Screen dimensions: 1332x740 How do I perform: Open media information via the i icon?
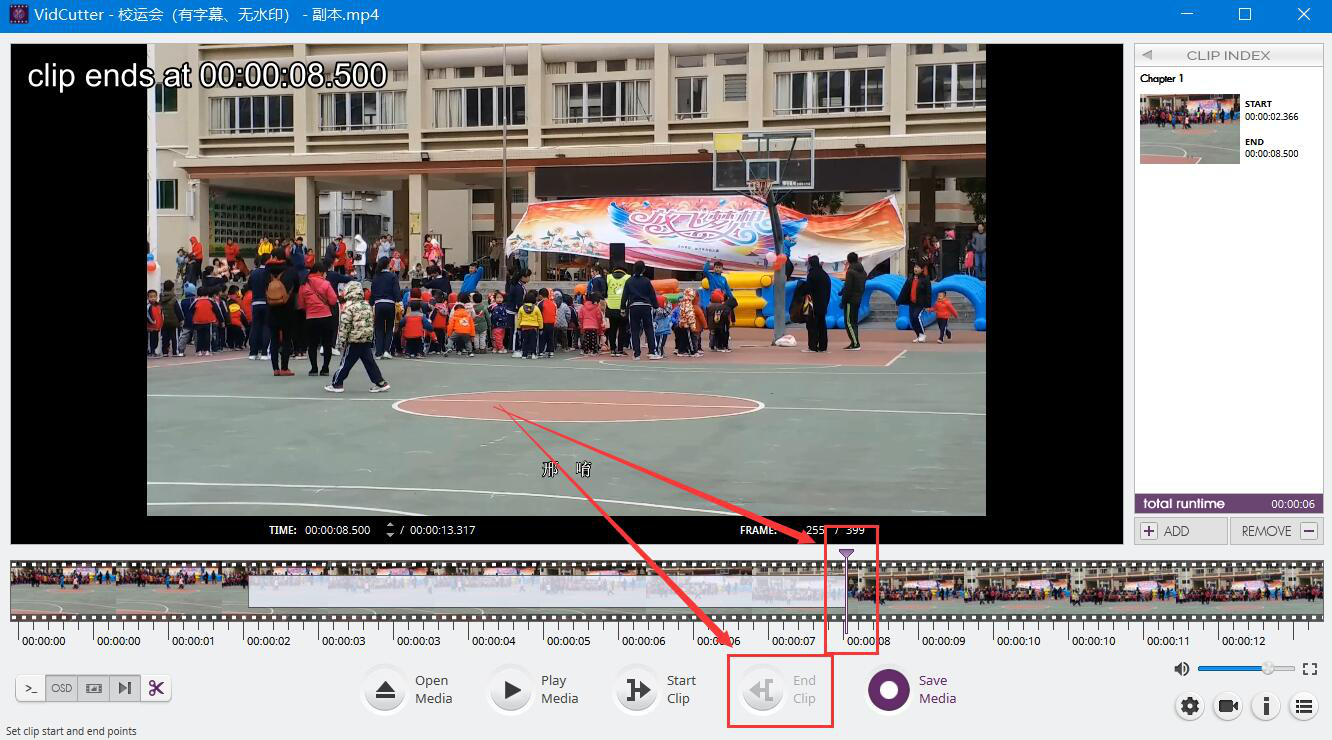[x=1266, y=707]
